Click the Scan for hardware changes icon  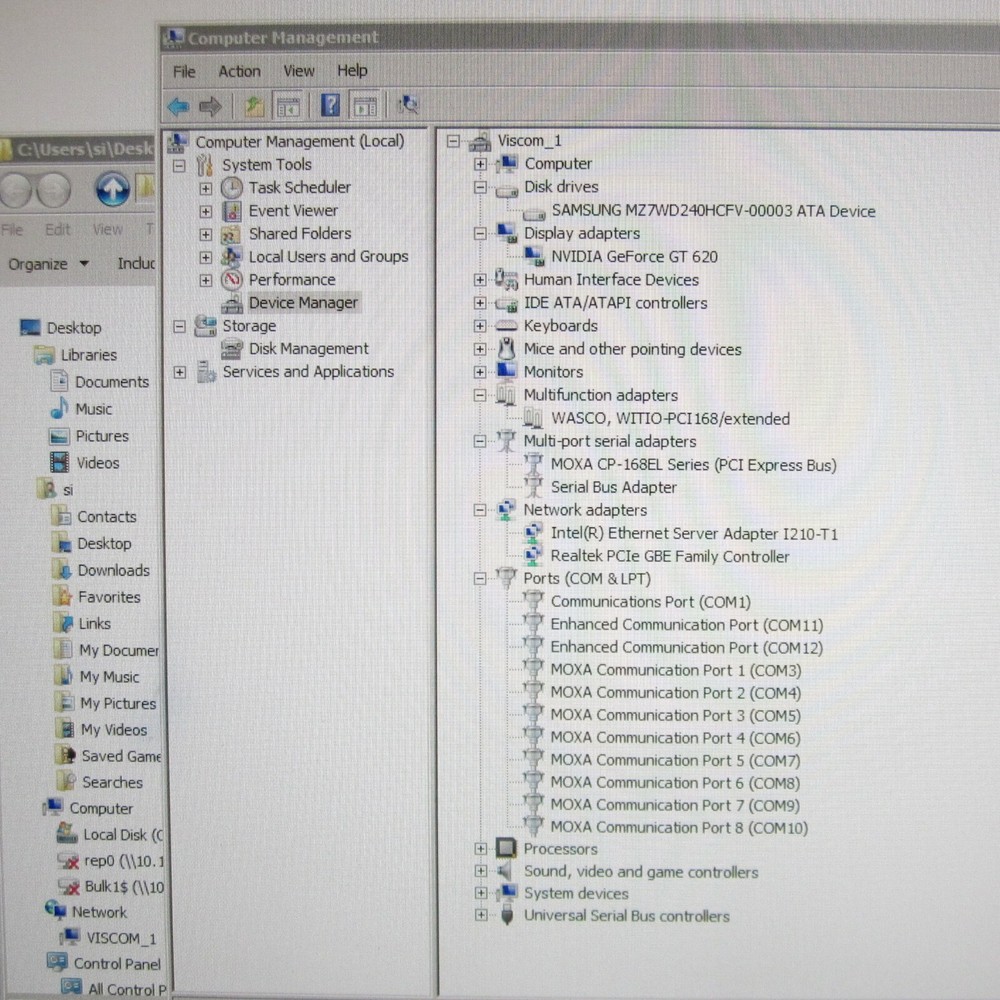click(407, 105)
